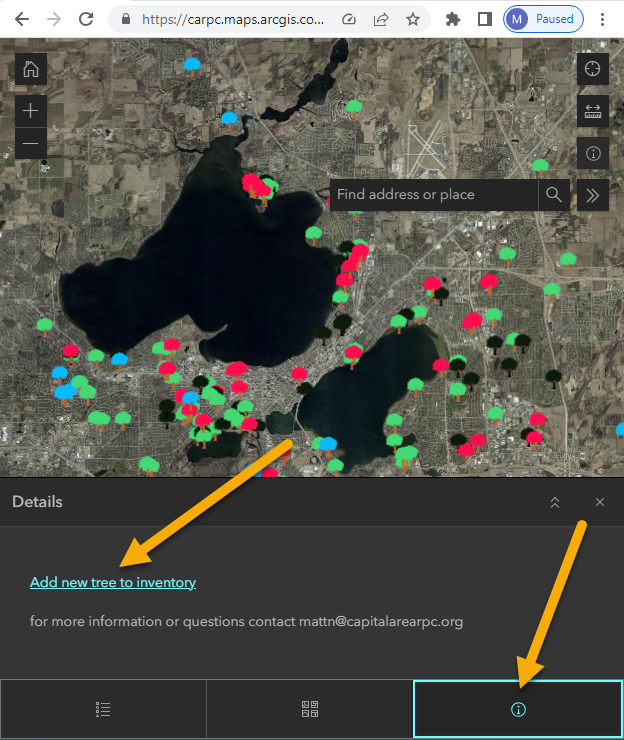Open the map info button on the right

[593, 153]
